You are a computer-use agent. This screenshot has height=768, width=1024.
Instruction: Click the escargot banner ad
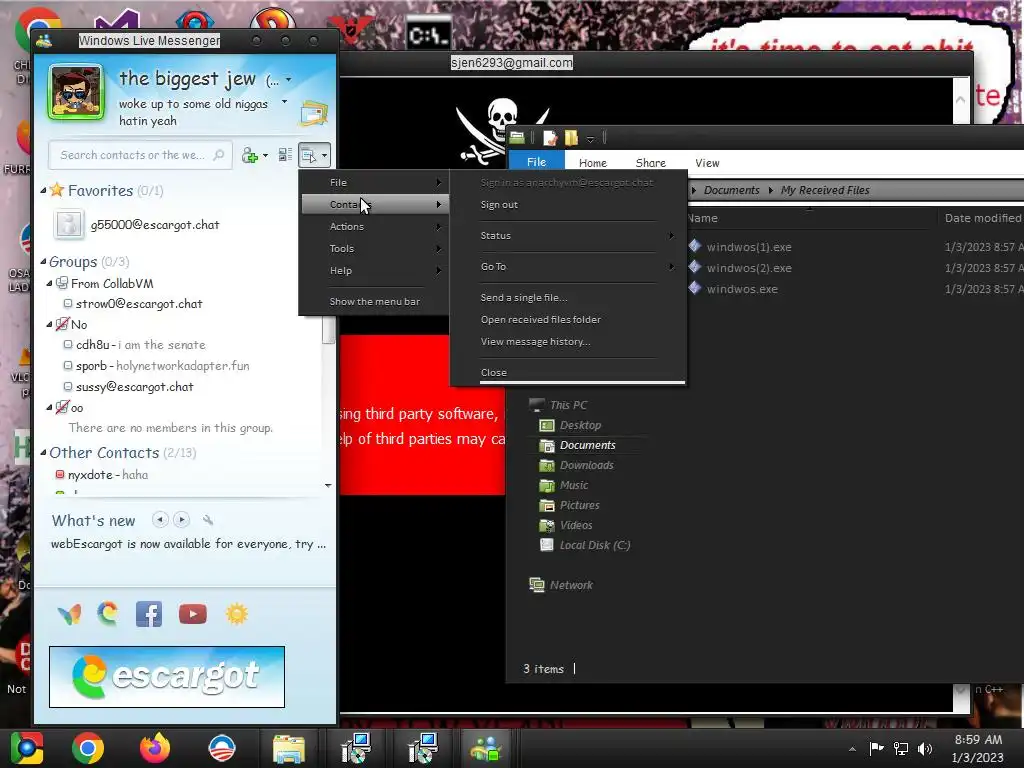click(x=167, y=677)
